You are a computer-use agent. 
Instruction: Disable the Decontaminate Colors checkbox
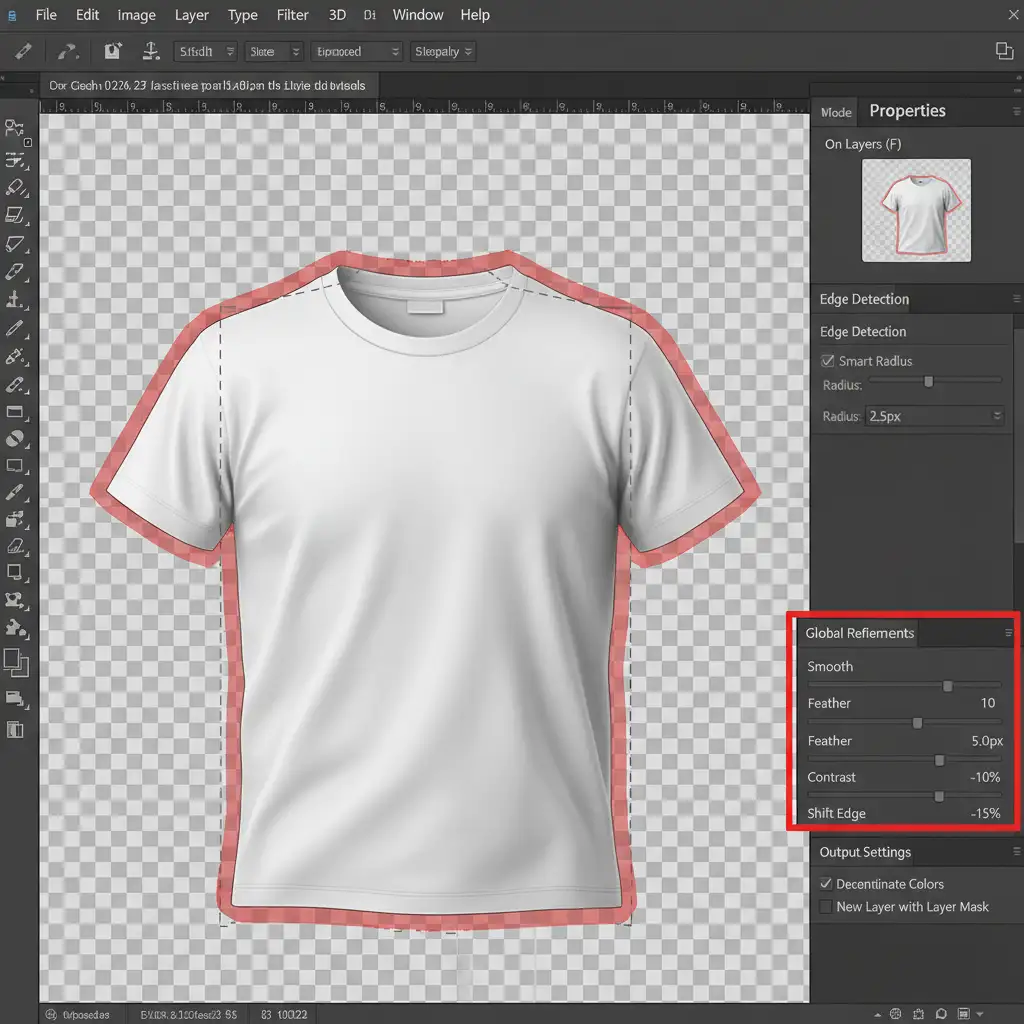coord(826,884)
